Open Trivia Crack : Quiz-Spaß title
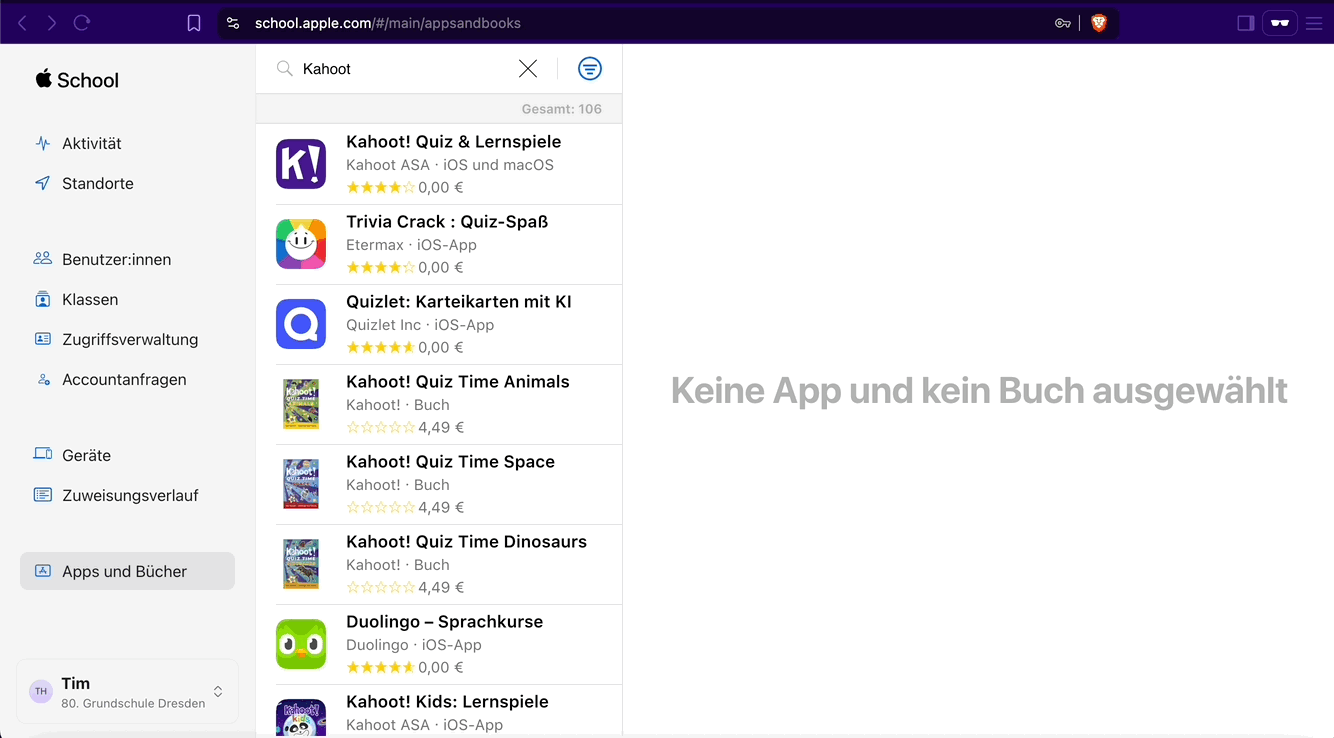1334x738 pixels. click(447, 222)
